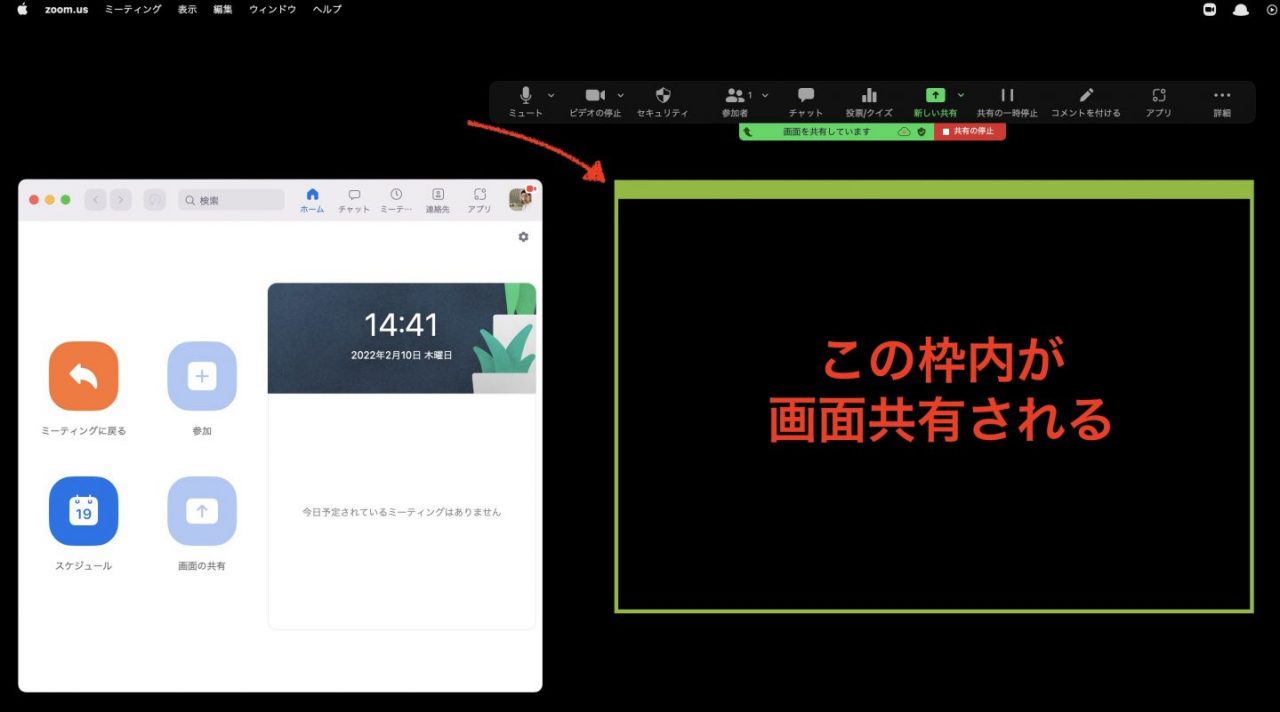Open the Participants panel icon
The width and height of the screenshot is (1280, 712).
(735, 96)
